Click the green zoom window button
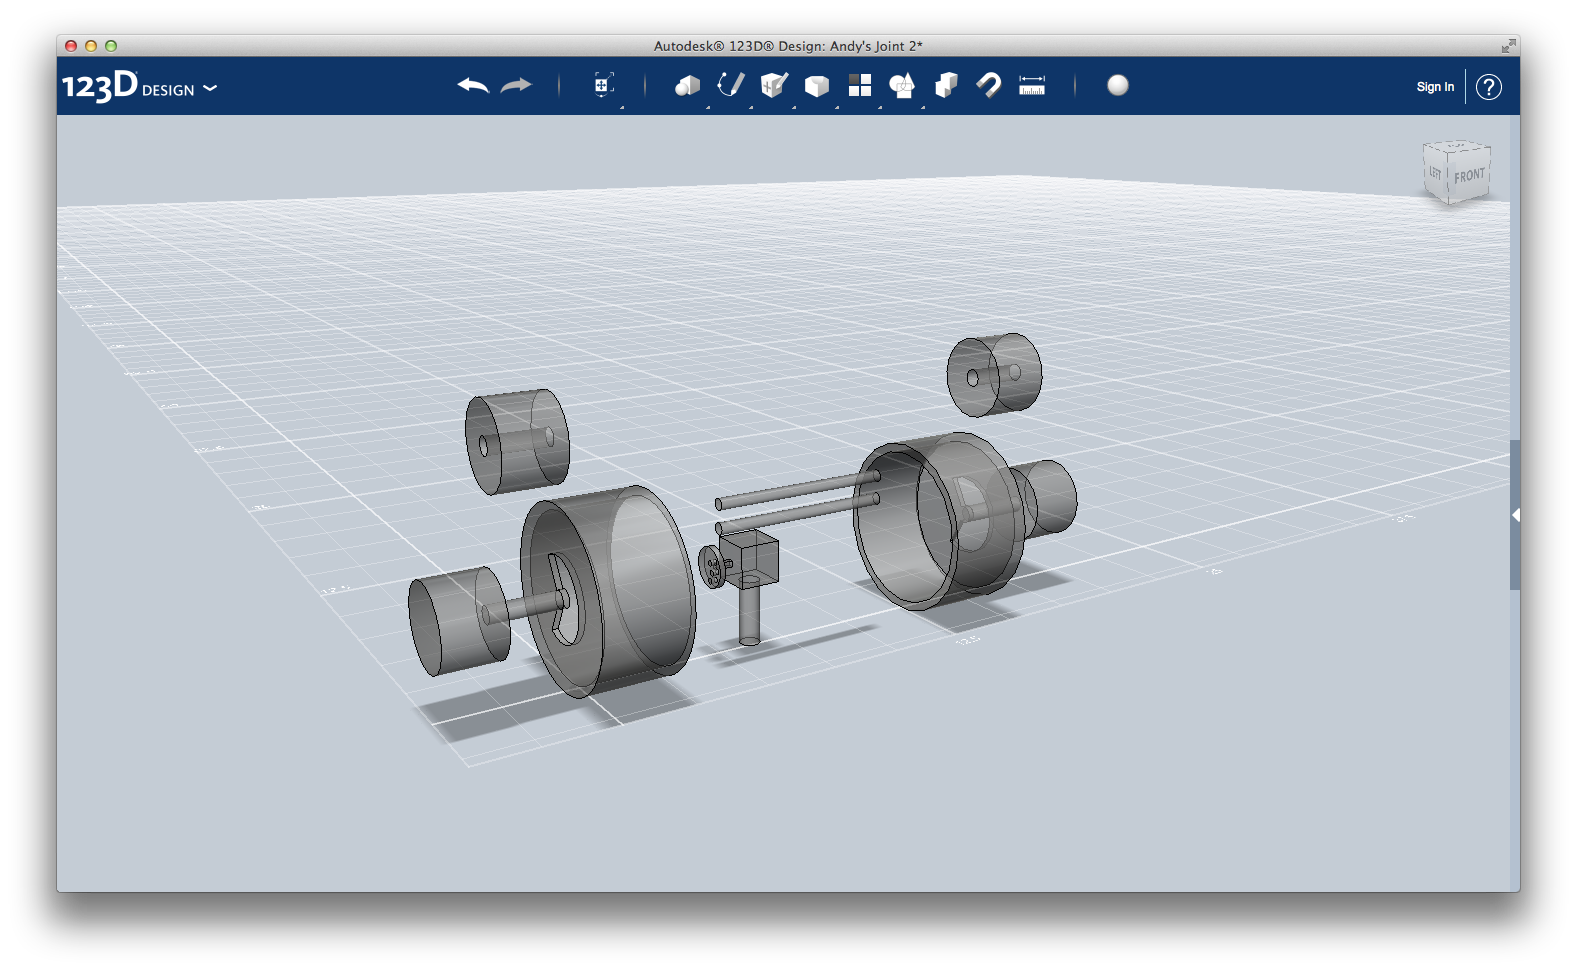The image size is (1577, 971). click(x=111, y=46)
